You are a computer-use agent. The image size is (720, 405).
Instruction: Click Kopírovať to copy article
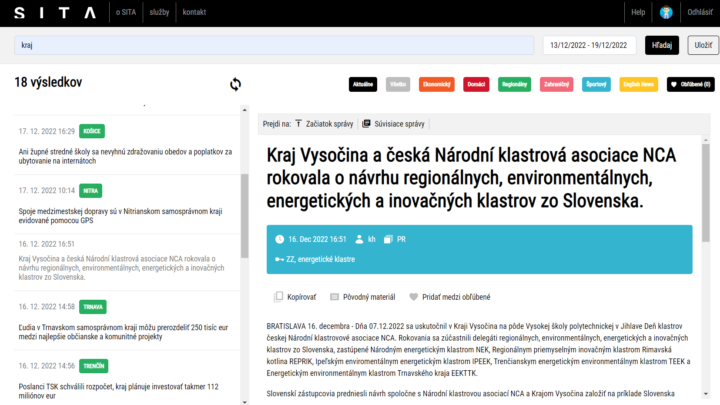302,297
